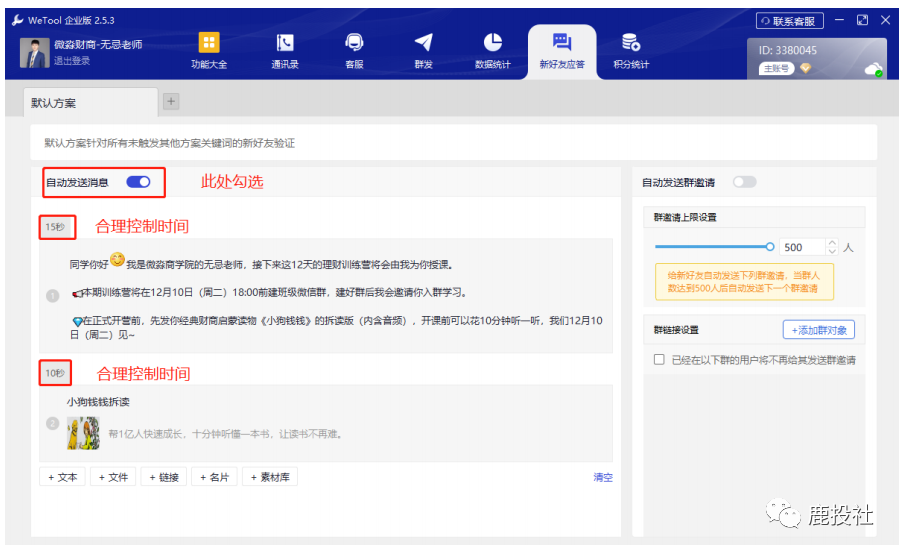Screen dimensions: 903x555
Task: Click the group invite limit slider handle
Action: pyautogui.click(x=769, y=246)
